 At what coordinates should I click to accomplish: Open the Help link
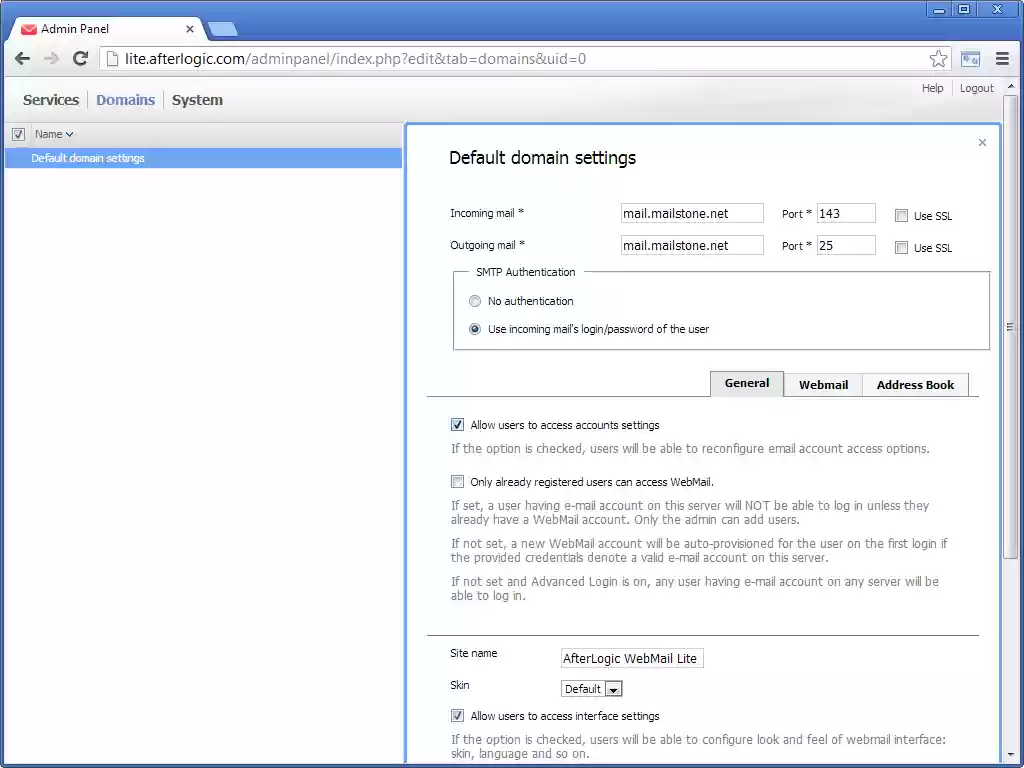point(932,88)
